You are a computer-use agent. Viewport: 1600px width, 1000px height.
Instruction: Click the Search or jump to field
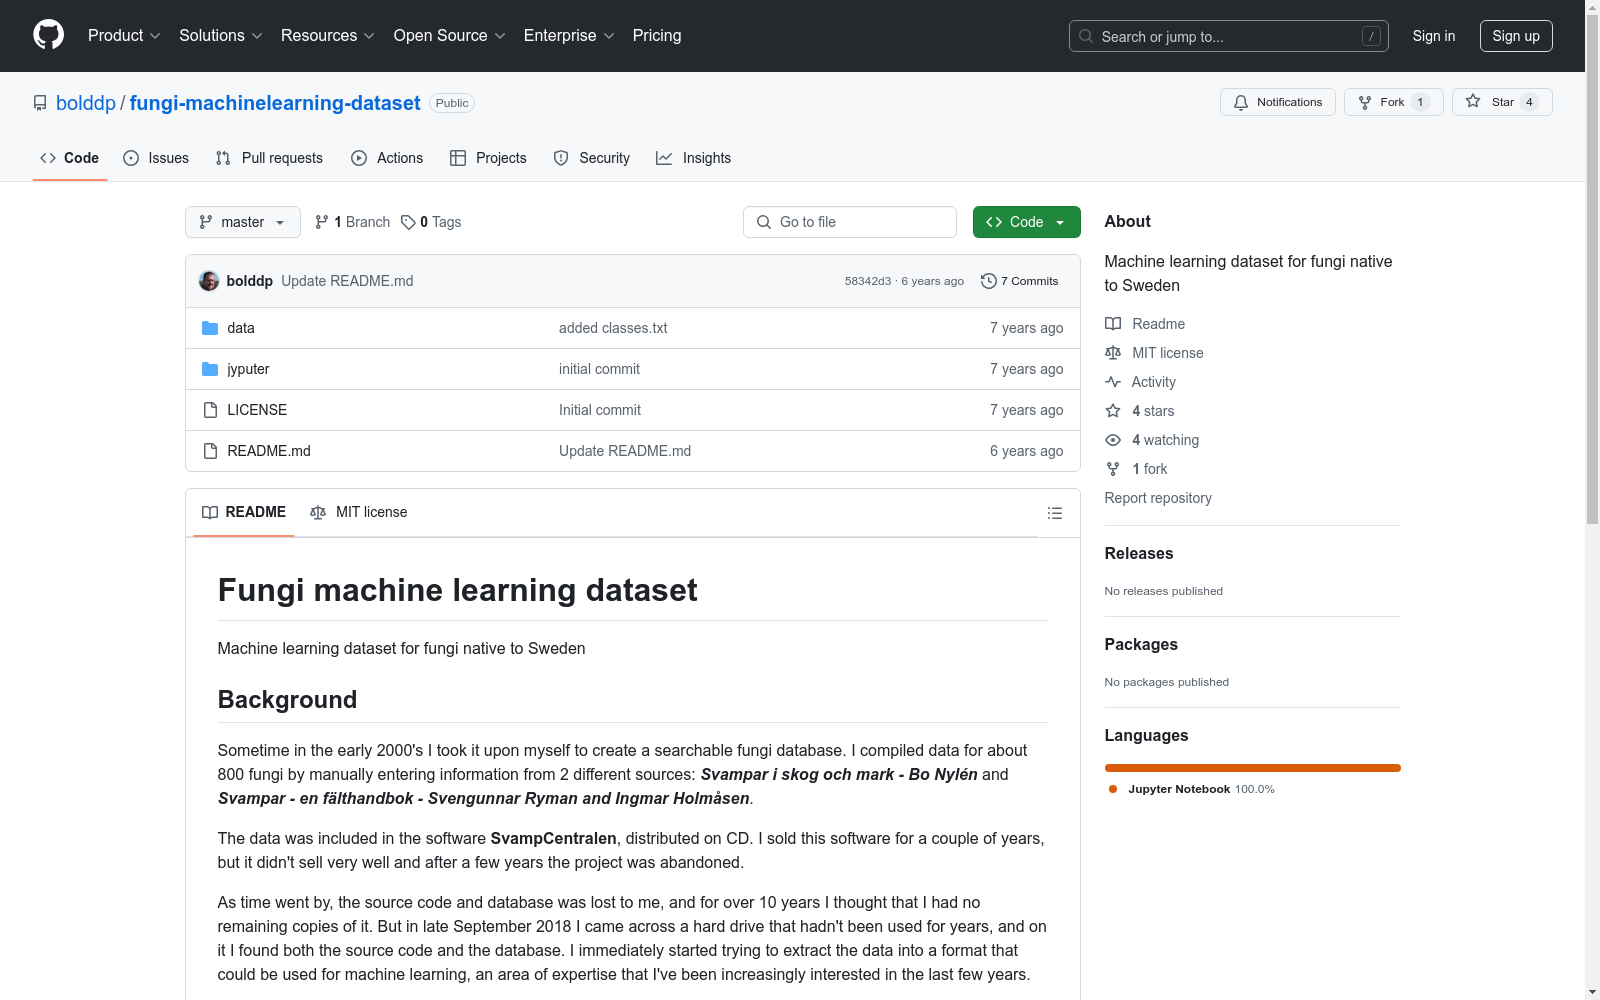click(1229, 36)
